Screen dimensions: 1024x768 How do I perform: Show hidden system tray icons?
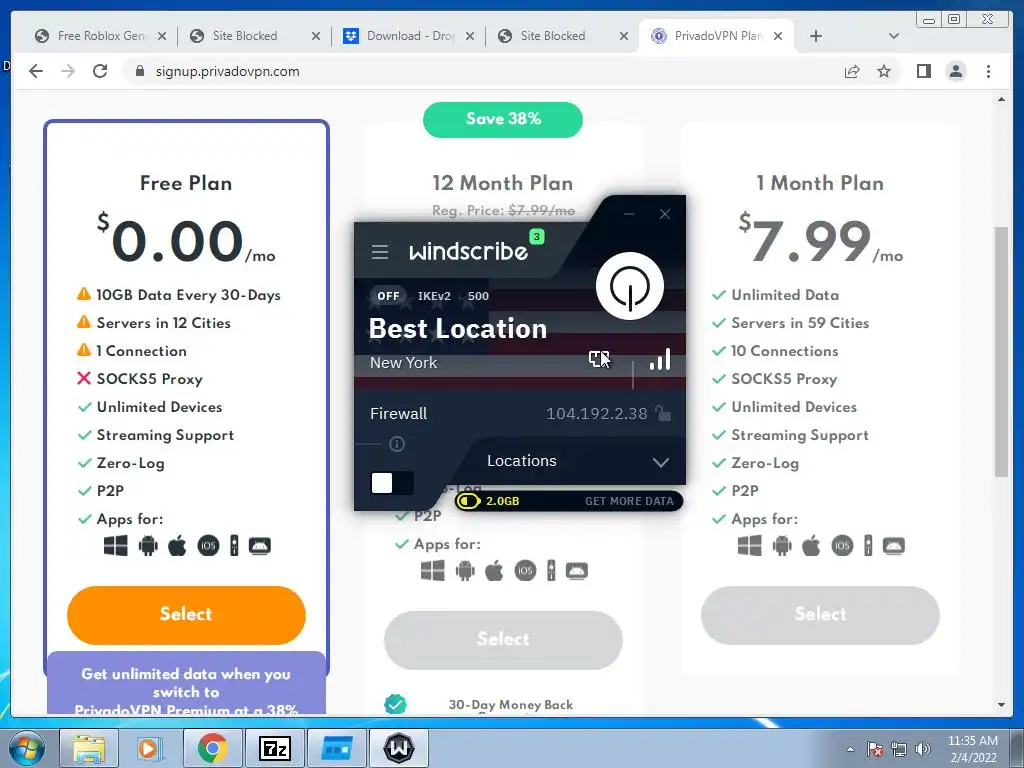(850, 749)
